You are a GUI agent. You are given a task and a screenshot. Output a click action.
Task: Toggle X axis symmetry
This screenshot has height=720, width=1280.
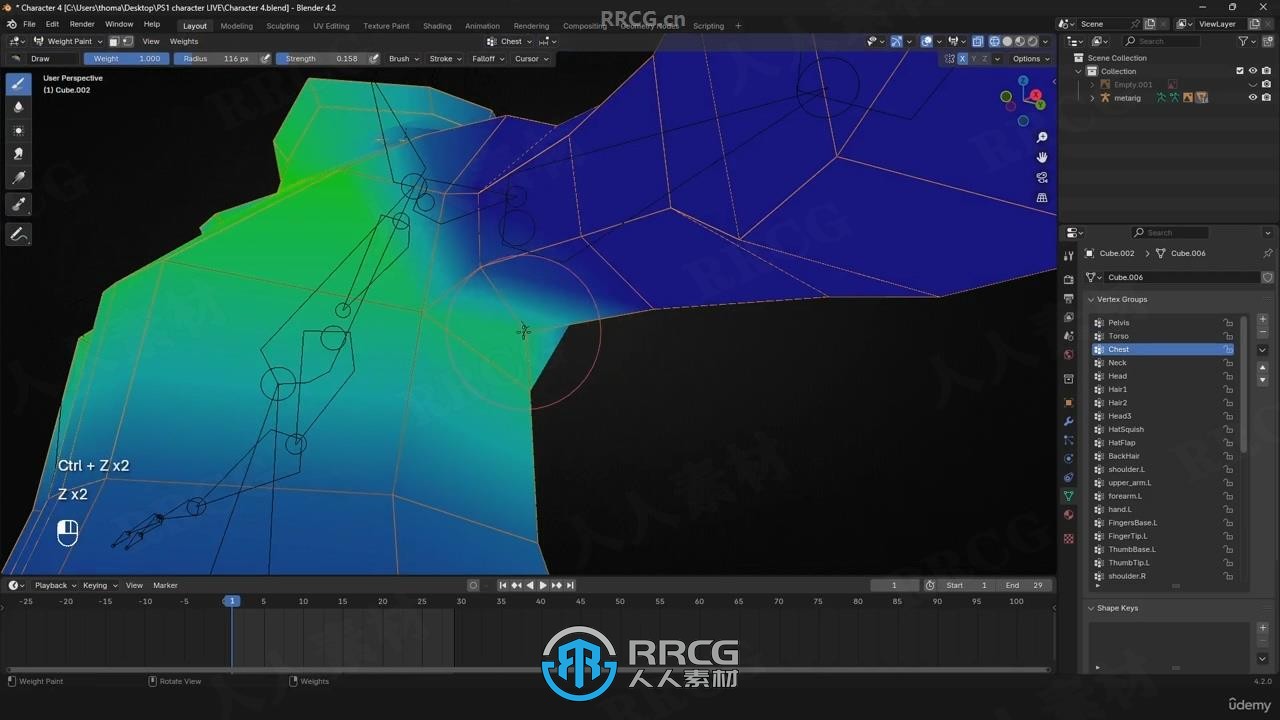coord(962,59)
